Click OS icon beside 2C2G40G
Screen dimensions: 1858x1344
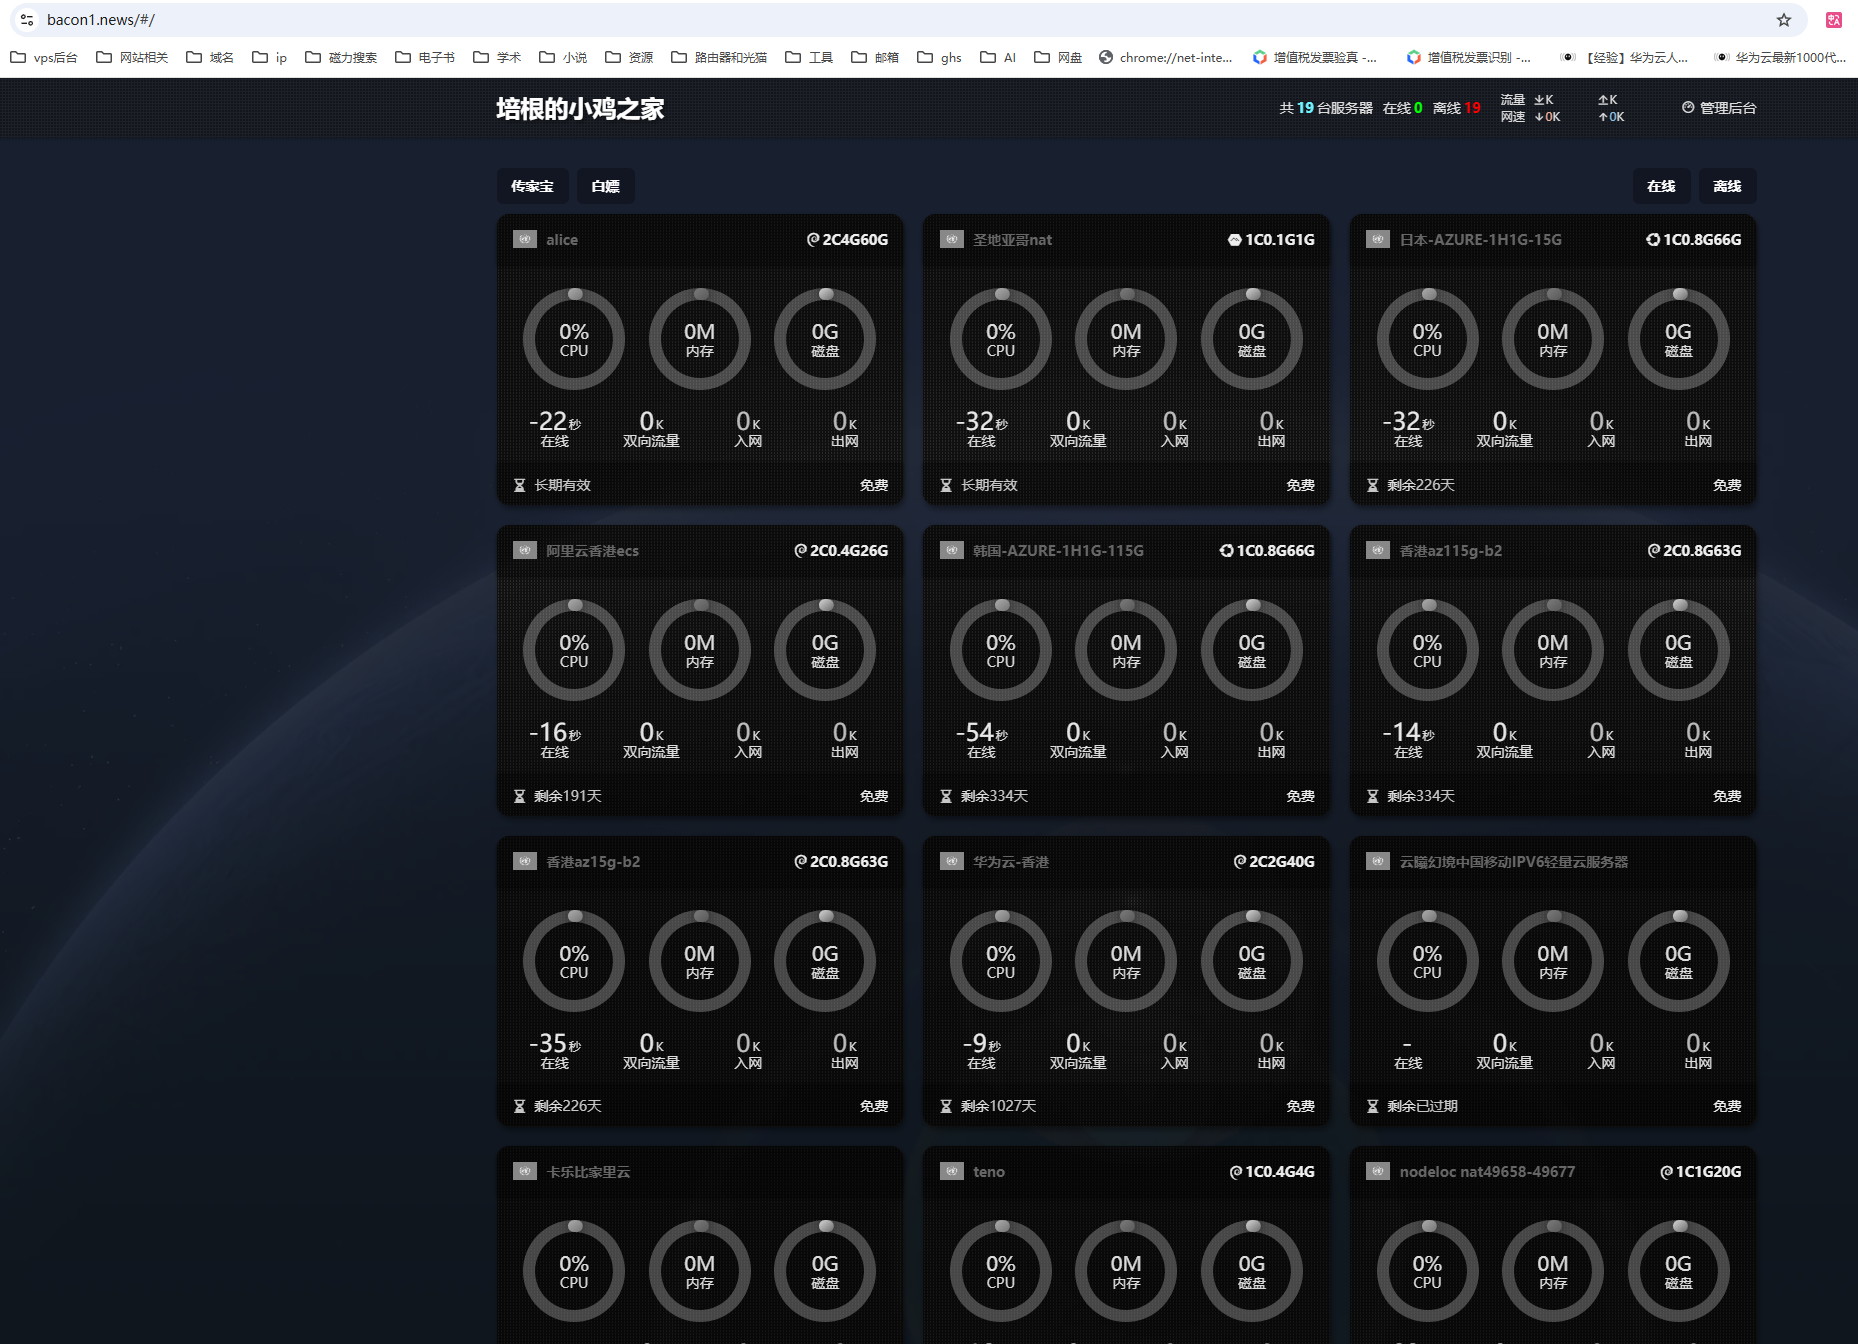click(x=1240, y=861)
